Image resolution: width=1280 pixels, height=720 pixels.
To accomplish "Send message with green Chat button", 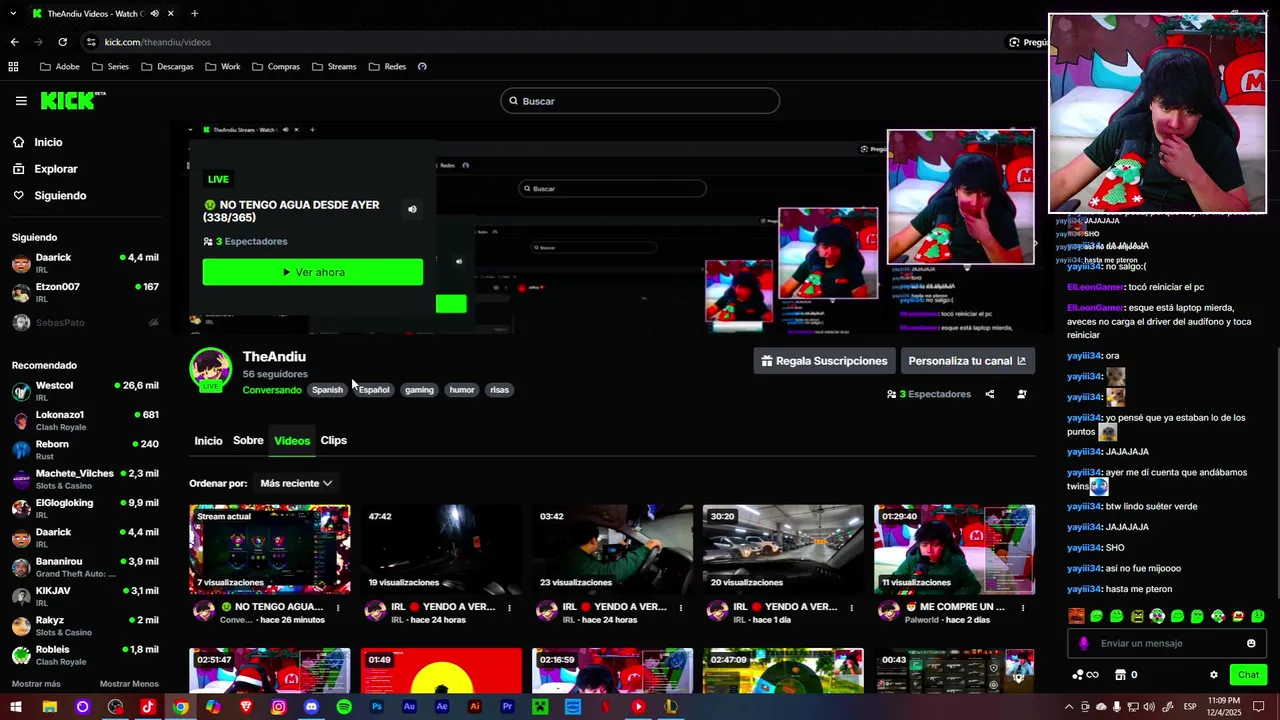I will point(1248,675).
